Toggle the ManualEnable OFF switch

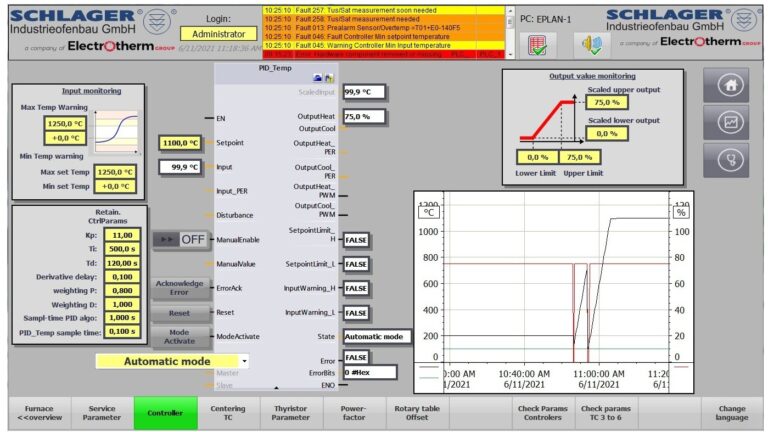(x=179, y=240)
